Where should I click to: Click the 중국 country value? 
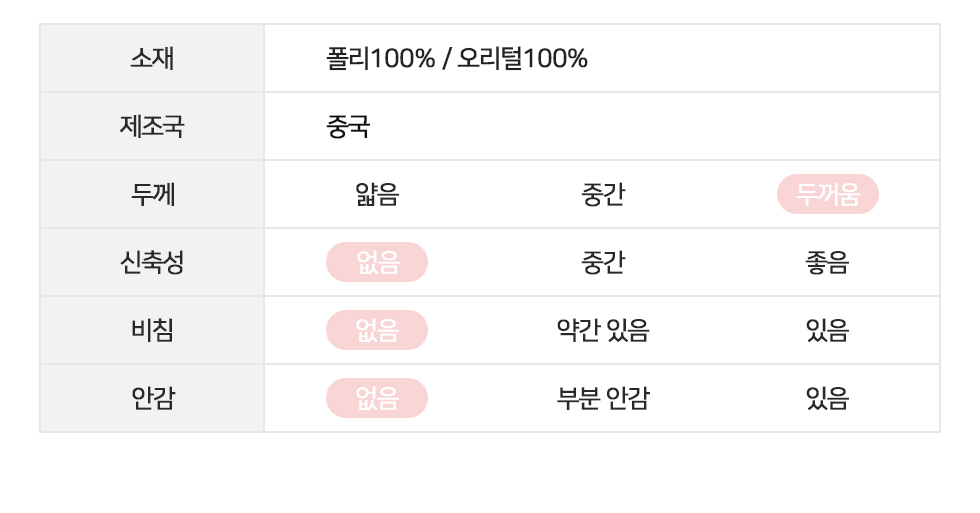click(x=348, y=127)
